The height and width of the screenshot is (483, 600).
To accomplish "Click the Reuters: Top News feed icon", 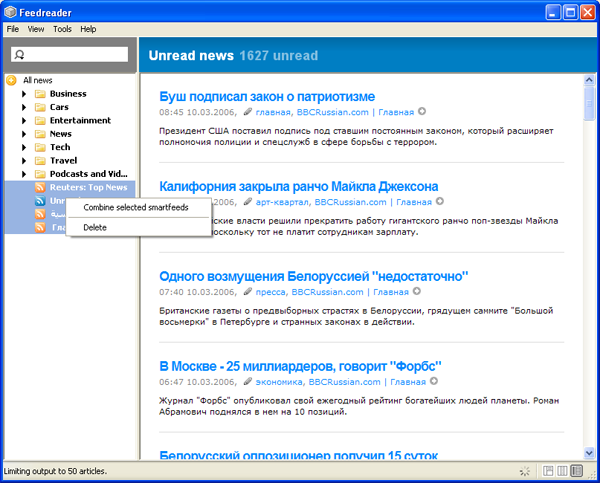I will tap(40, 187).
